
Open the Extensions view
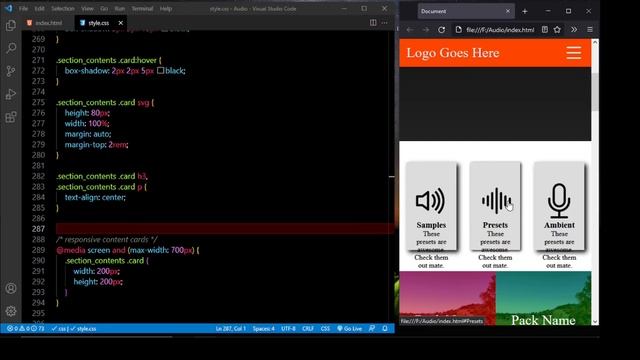[11, 117]
